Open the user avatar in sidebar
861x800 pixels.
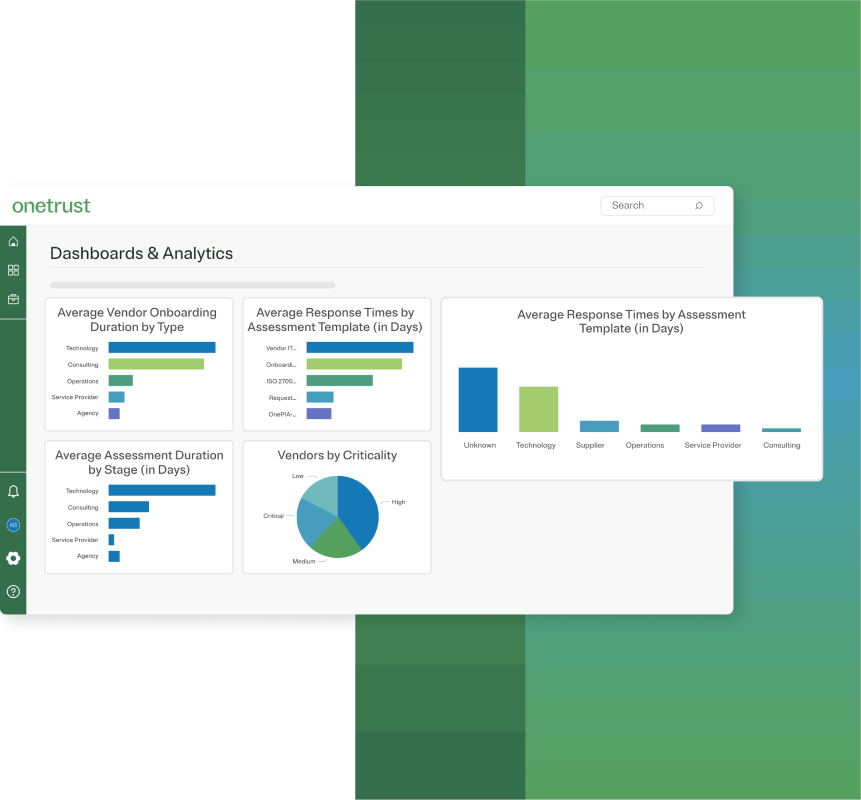coord(13,525)
